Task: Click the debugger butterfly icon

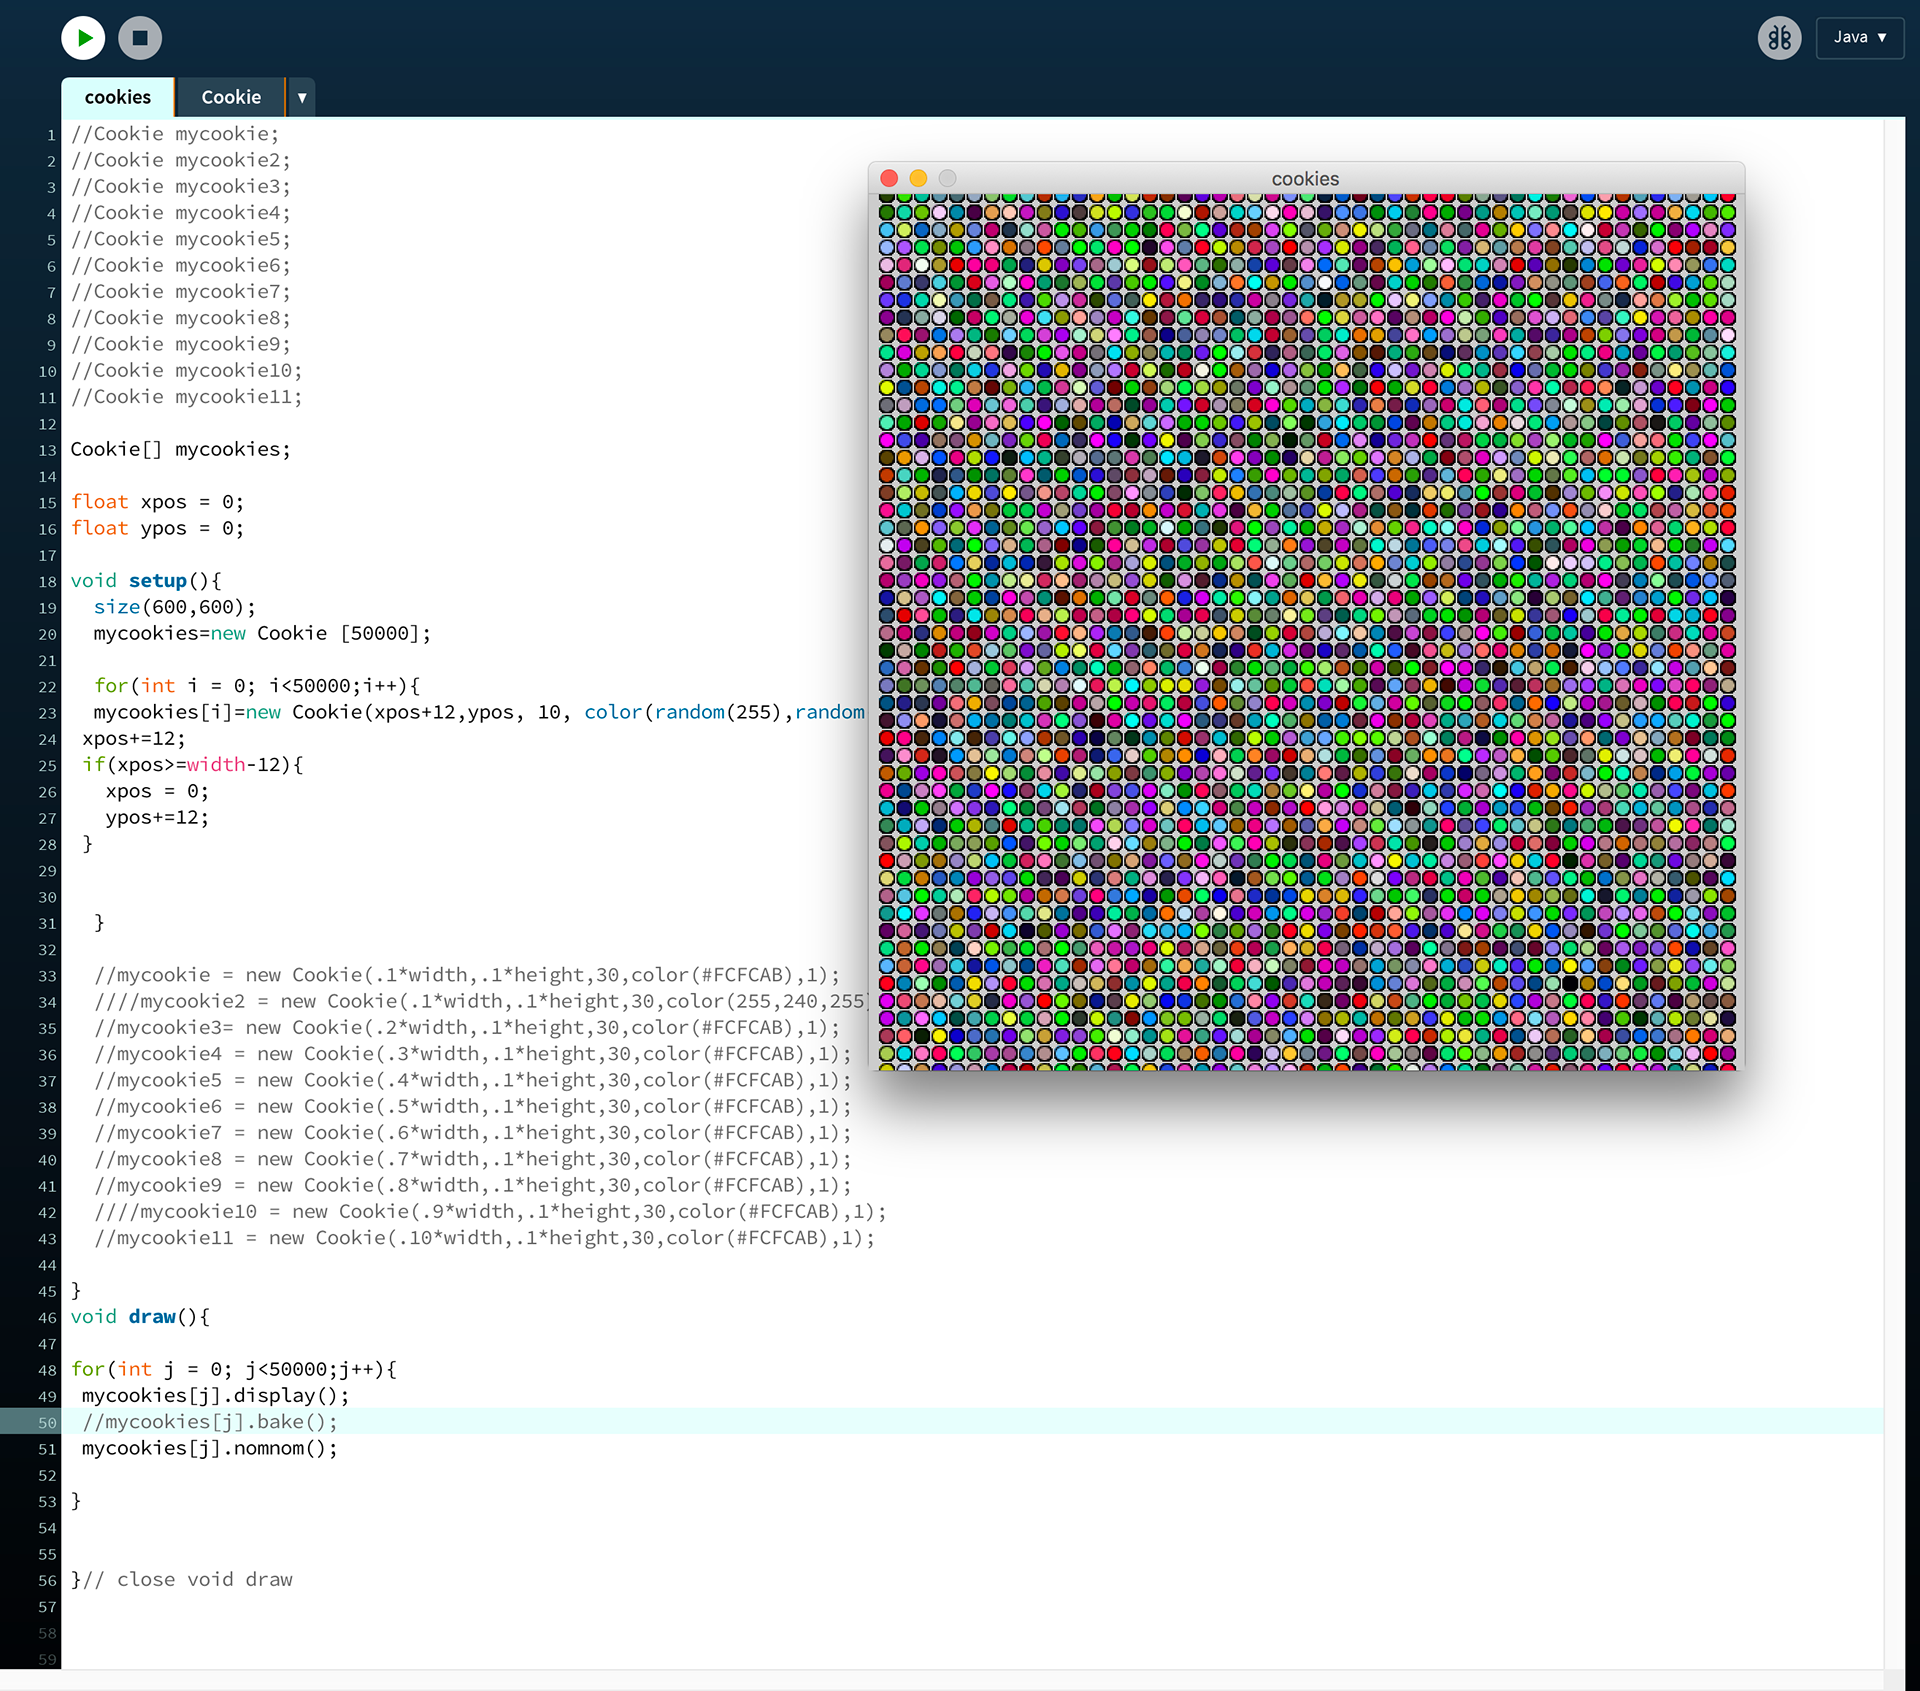Action: [x=1779, y=38]
